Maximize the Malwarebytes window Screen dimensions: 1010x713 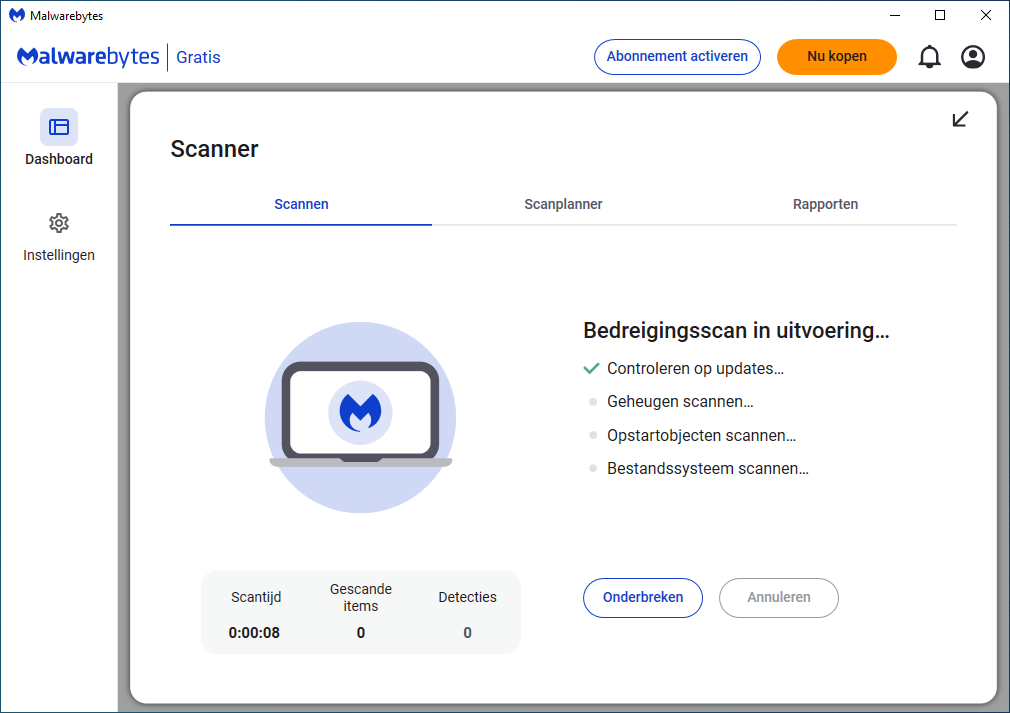click(x=940, y=15)
